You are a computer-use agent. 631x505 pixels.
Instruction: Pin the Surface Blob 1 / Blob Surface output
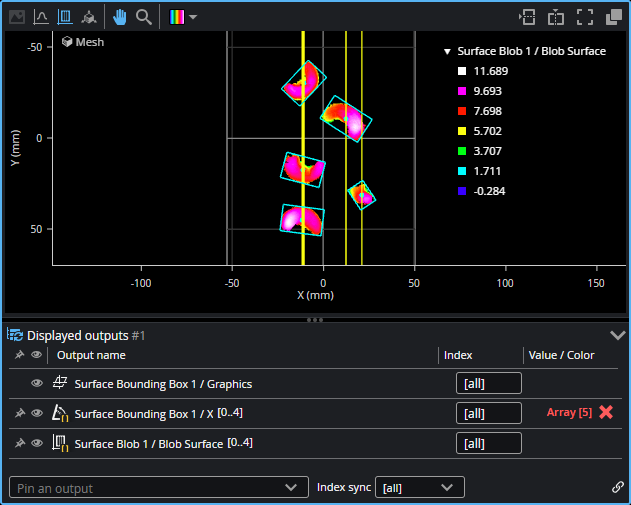click(x=20, y=443)
